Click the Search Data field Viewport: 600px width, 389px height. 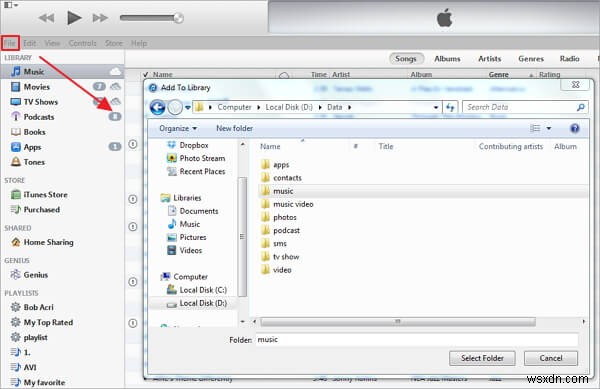[525, 107]
